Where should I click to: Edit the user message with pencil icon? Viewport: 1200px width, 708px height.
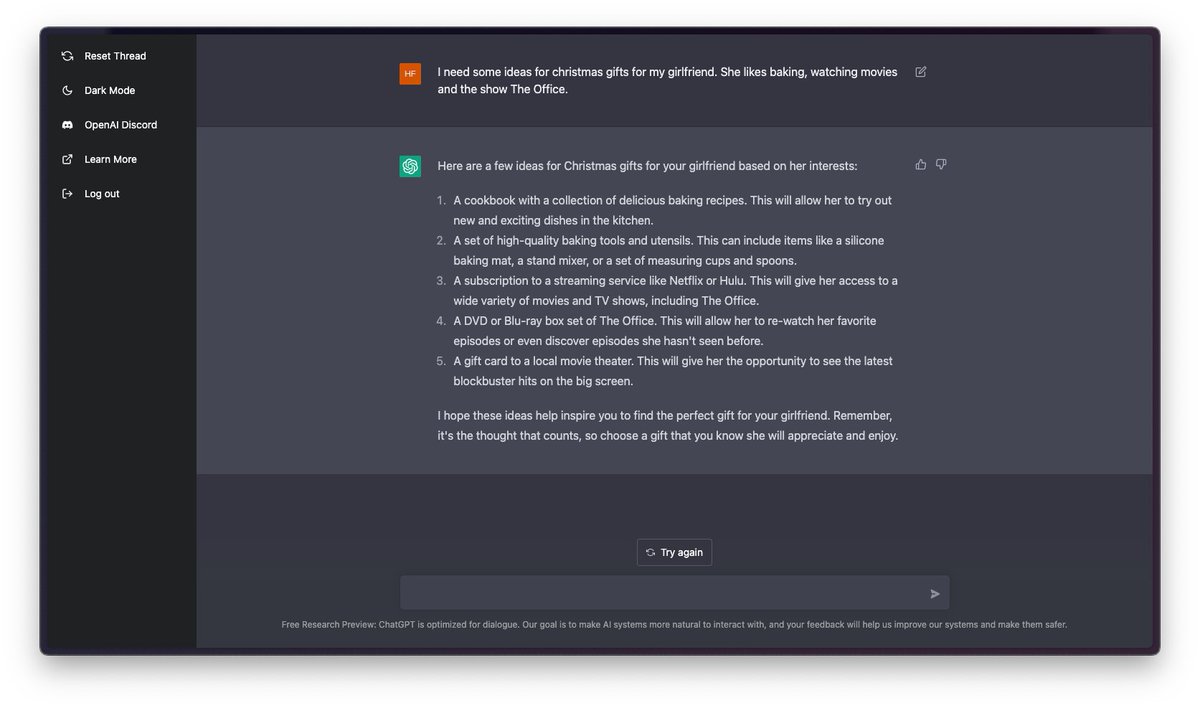point(921,72)
